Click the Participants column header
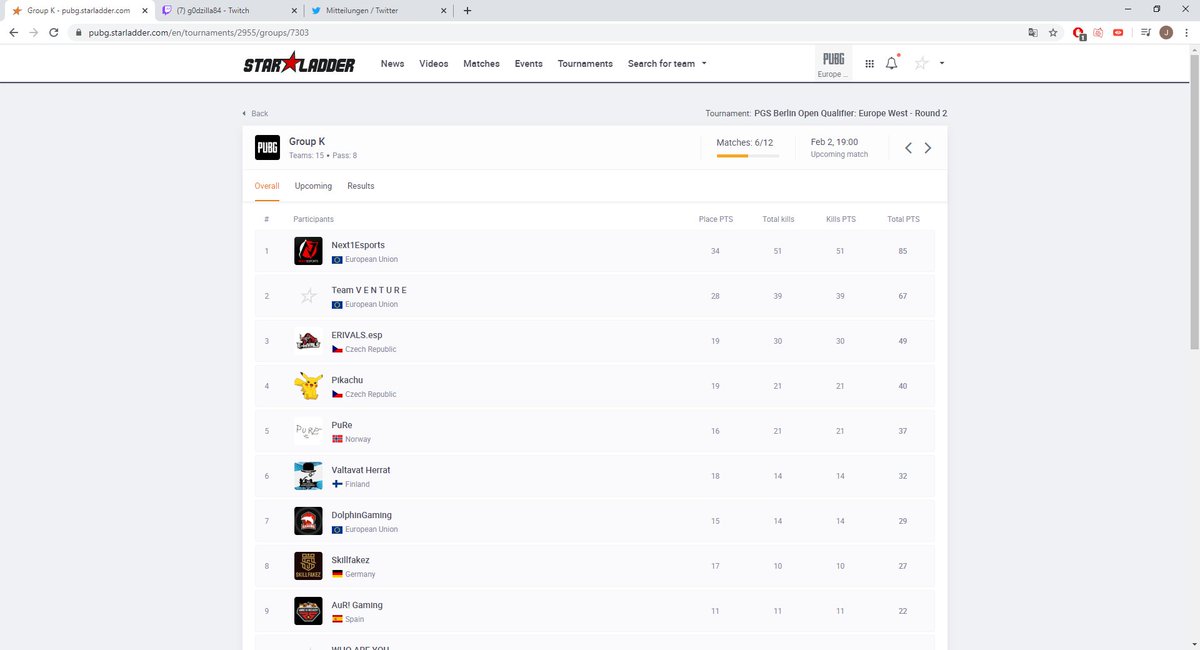Screen dimensions: 1200x650 pyautogui.click(x=313, y=219)
